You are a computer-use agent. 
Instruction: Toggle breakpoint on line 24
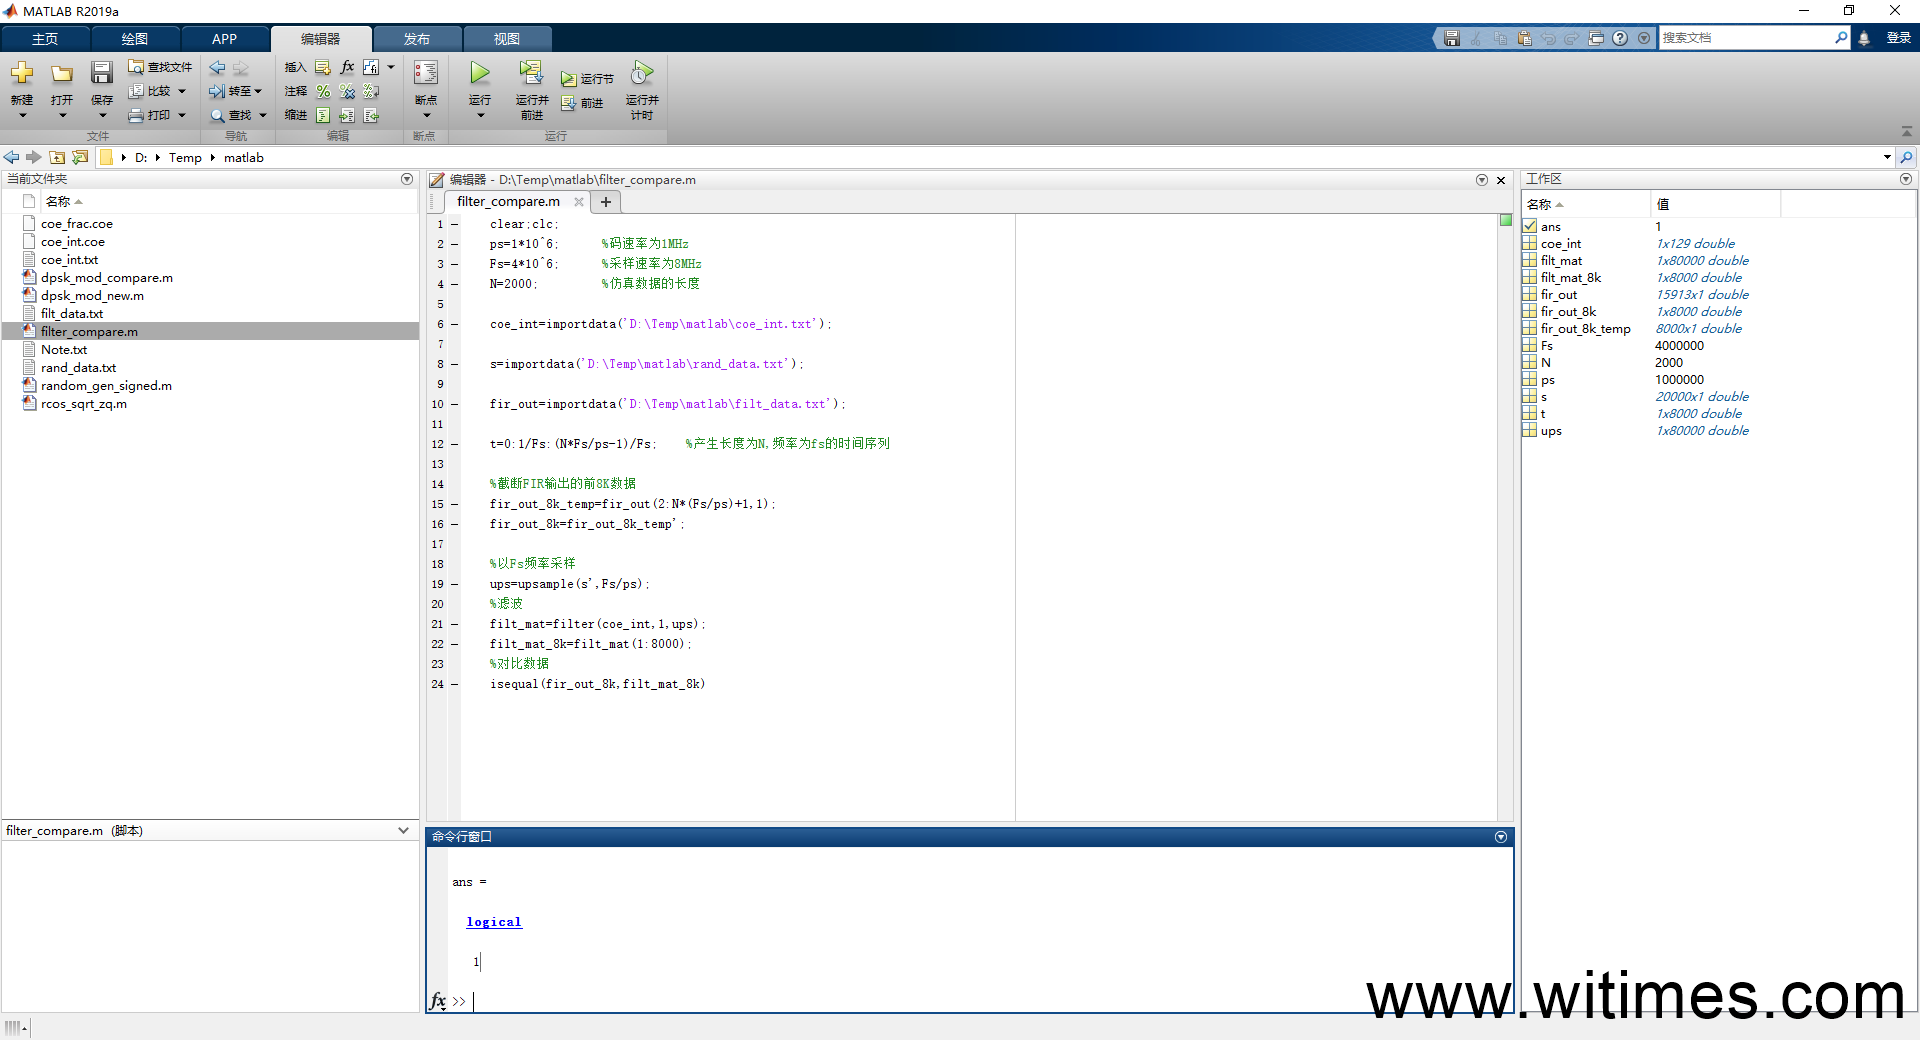[454, 684]
